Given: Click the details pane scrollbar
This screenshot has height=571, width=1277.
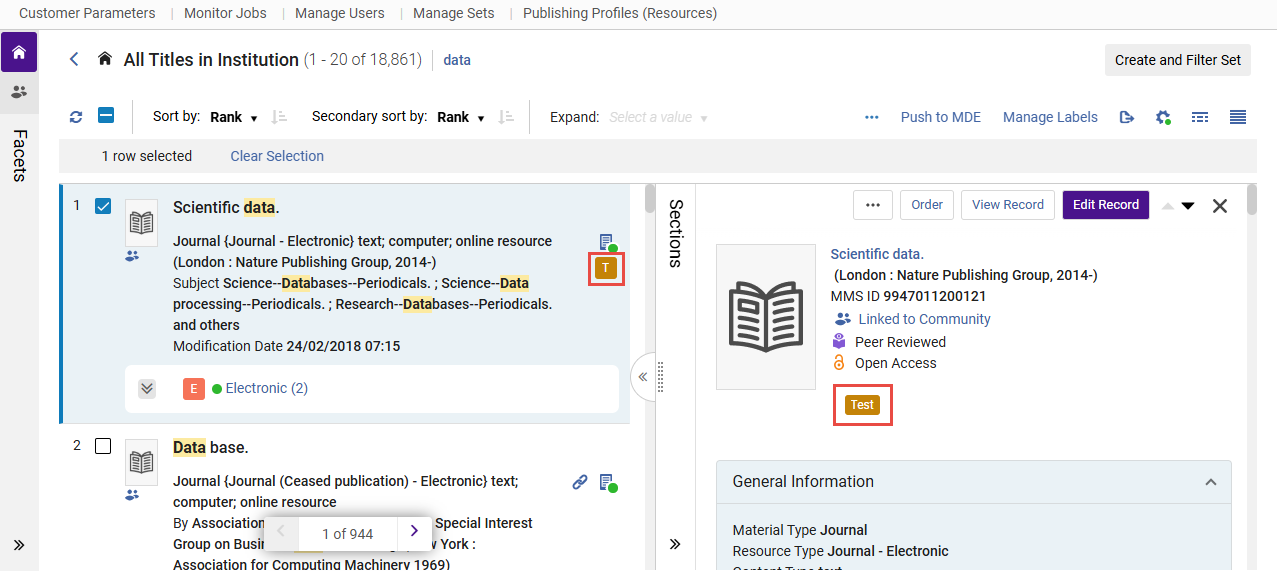Looking at the screenshot, I should 1252,200.
